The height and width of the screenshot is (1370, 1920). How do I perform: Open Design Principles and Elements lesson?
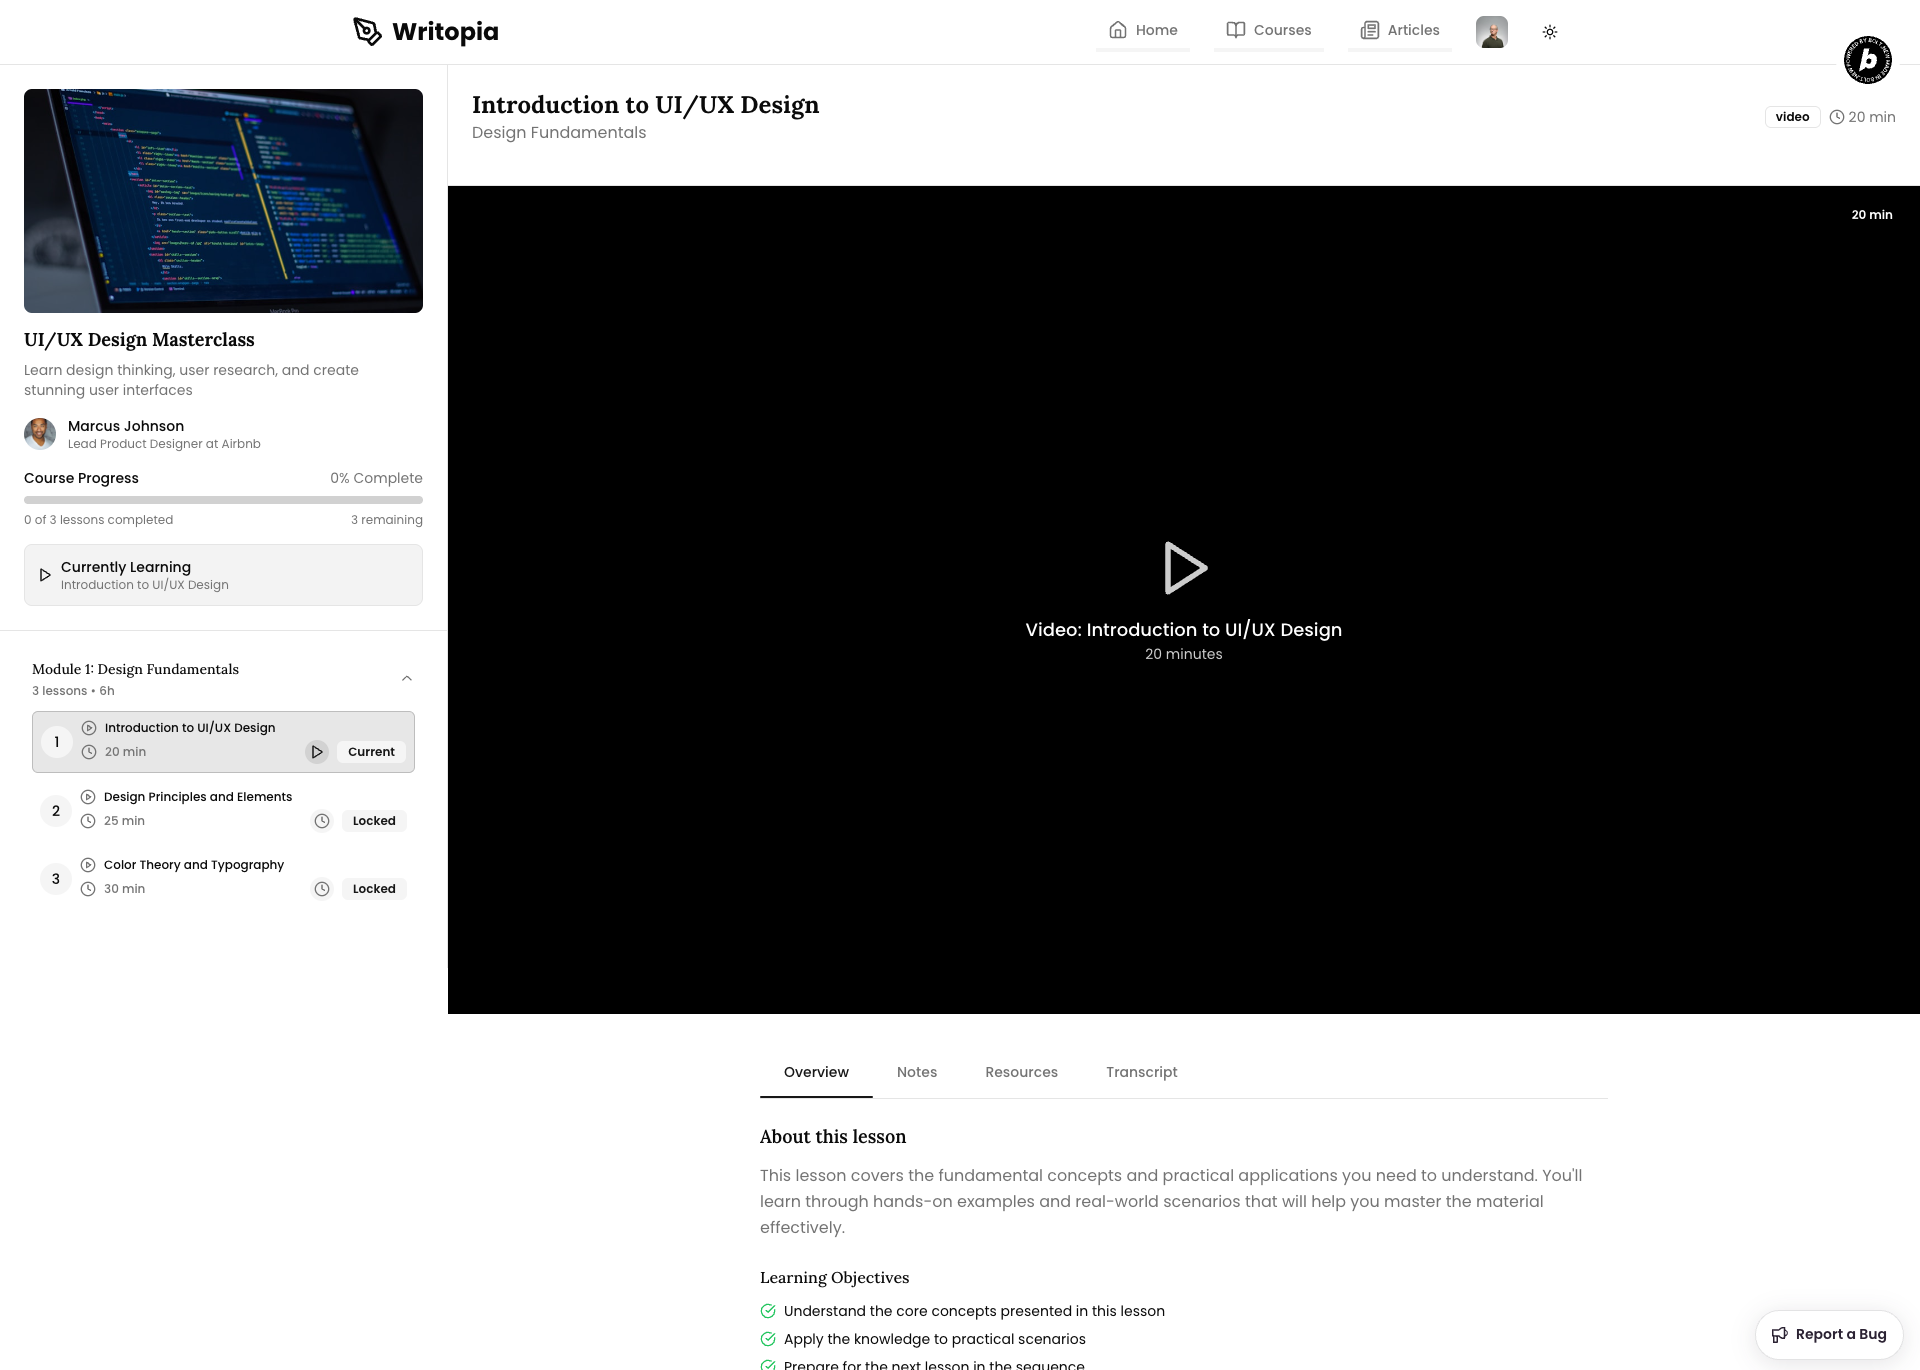click(198, 797)
